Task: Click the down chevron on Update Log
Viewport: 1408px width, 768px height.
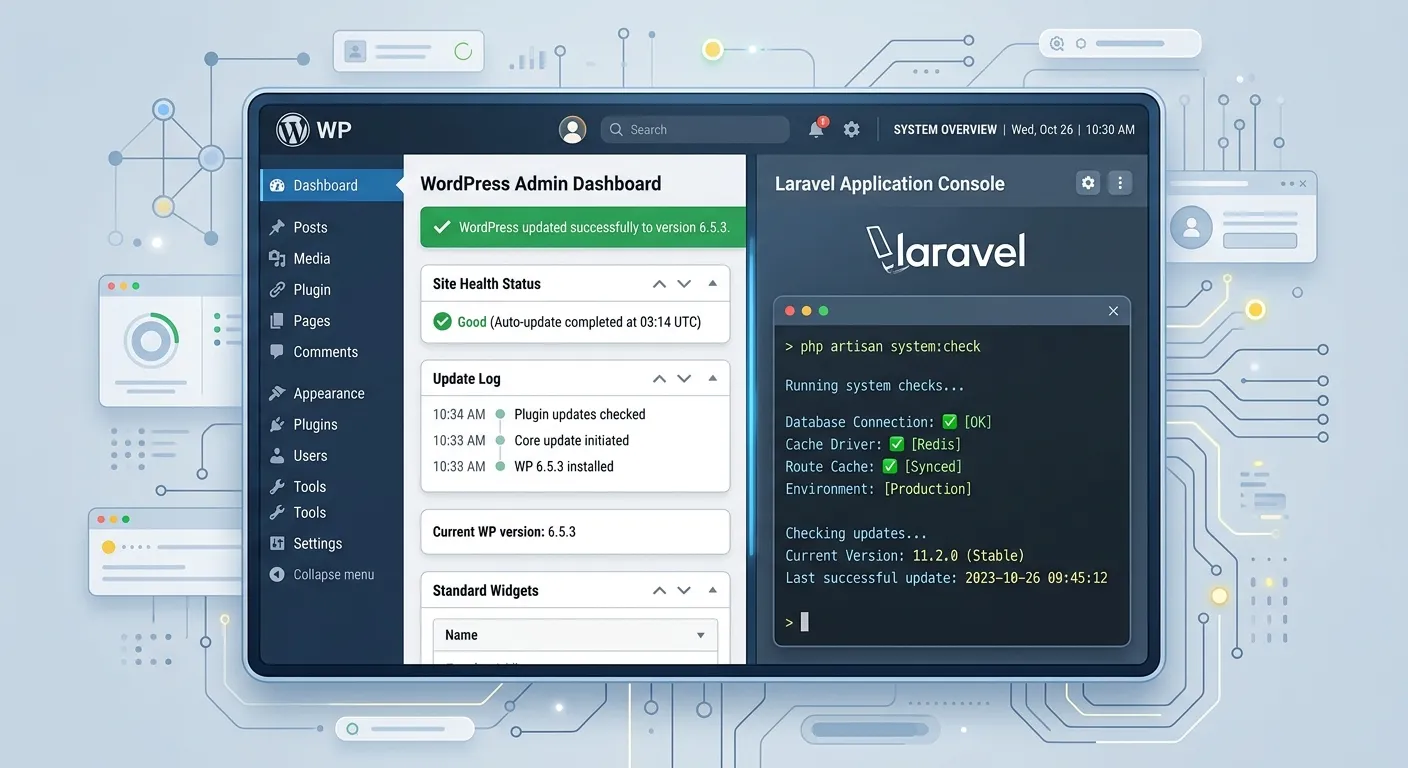Action: [684, 379]
